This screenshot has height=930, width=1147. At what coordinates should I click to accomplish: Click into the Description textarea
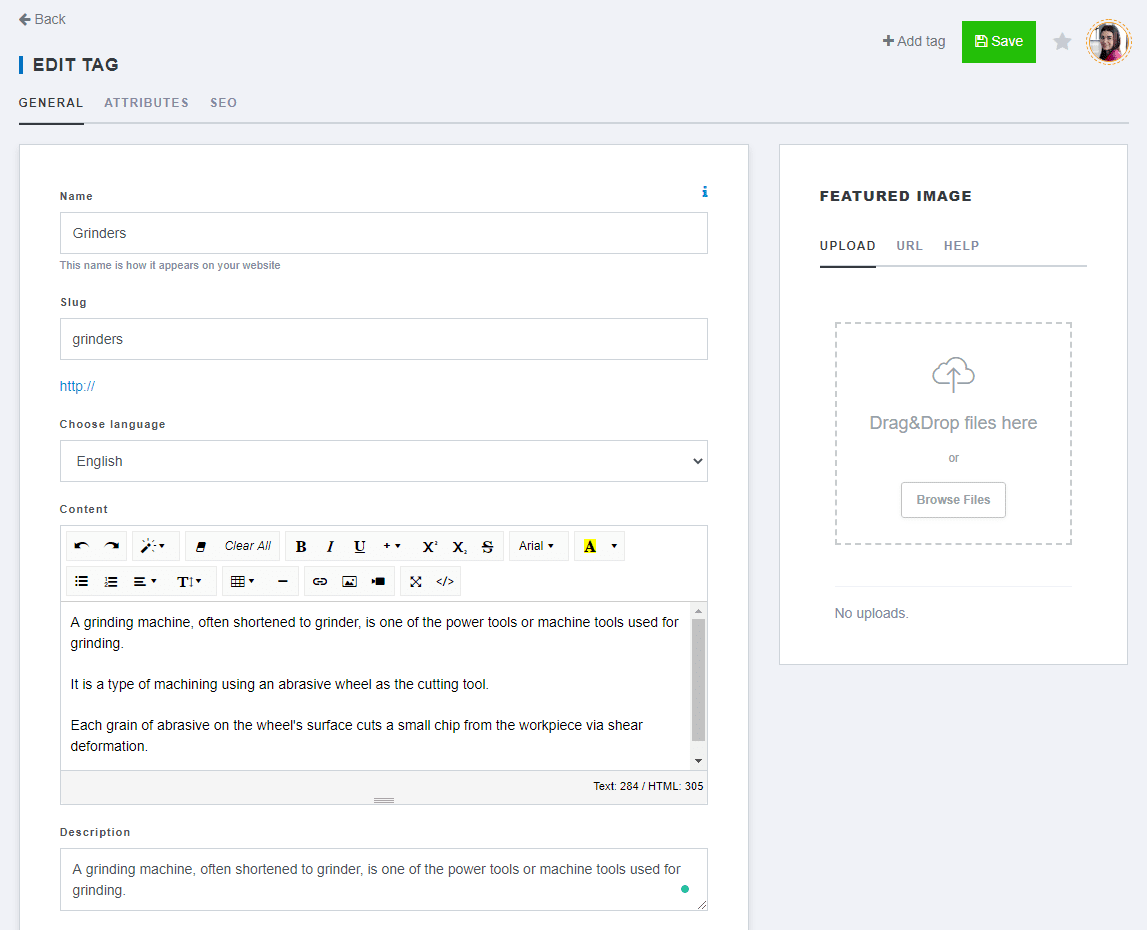pyautogui.click(x=384, y=880)
